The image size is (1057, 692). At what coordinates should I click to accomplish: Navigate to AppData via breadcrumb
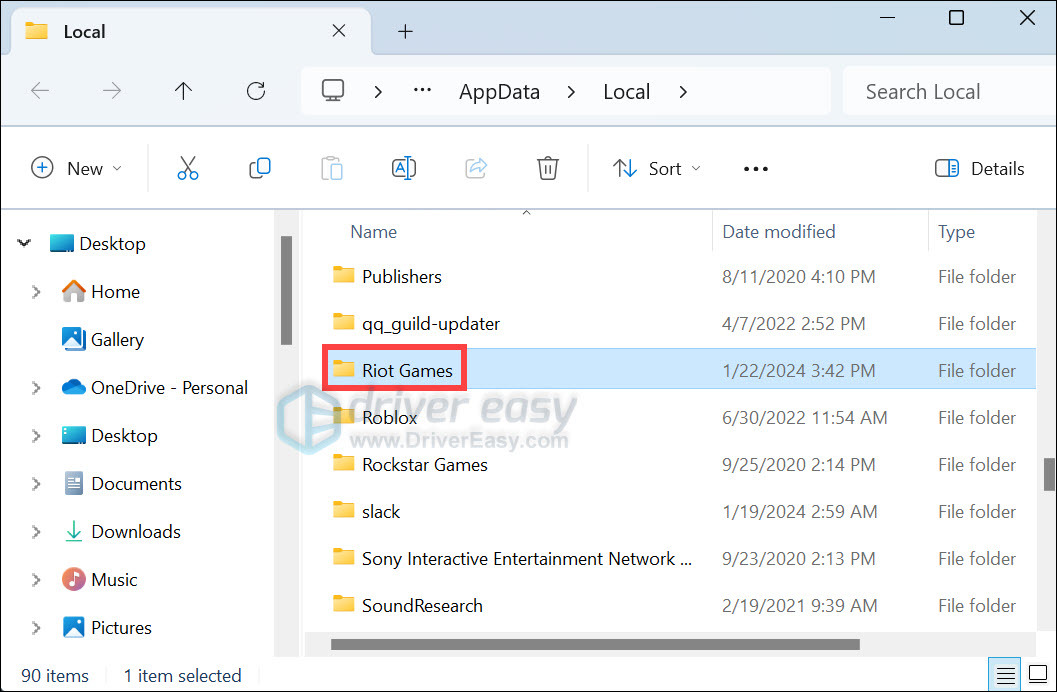[499, 91]
